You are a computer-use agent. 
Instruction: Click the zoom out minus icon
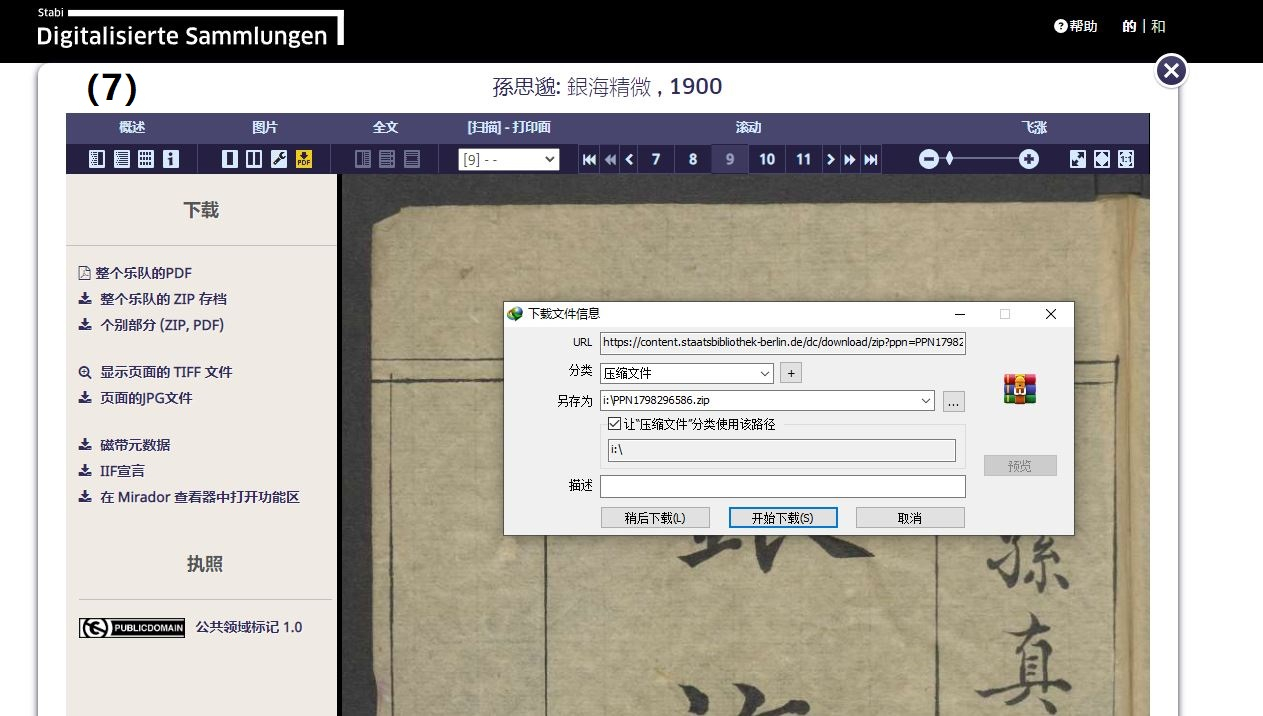929,159
